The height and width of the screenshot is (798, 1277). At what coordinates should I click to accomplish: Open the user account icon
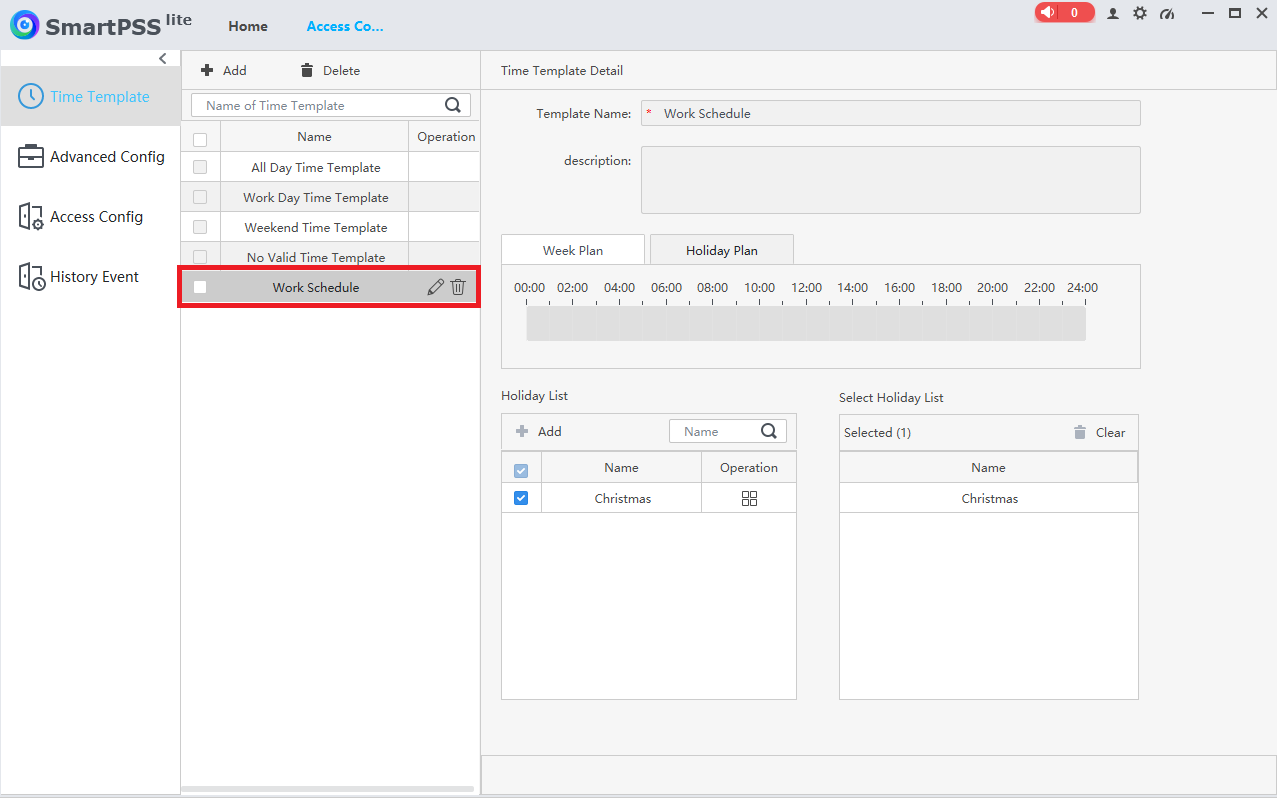(1112, 13)
